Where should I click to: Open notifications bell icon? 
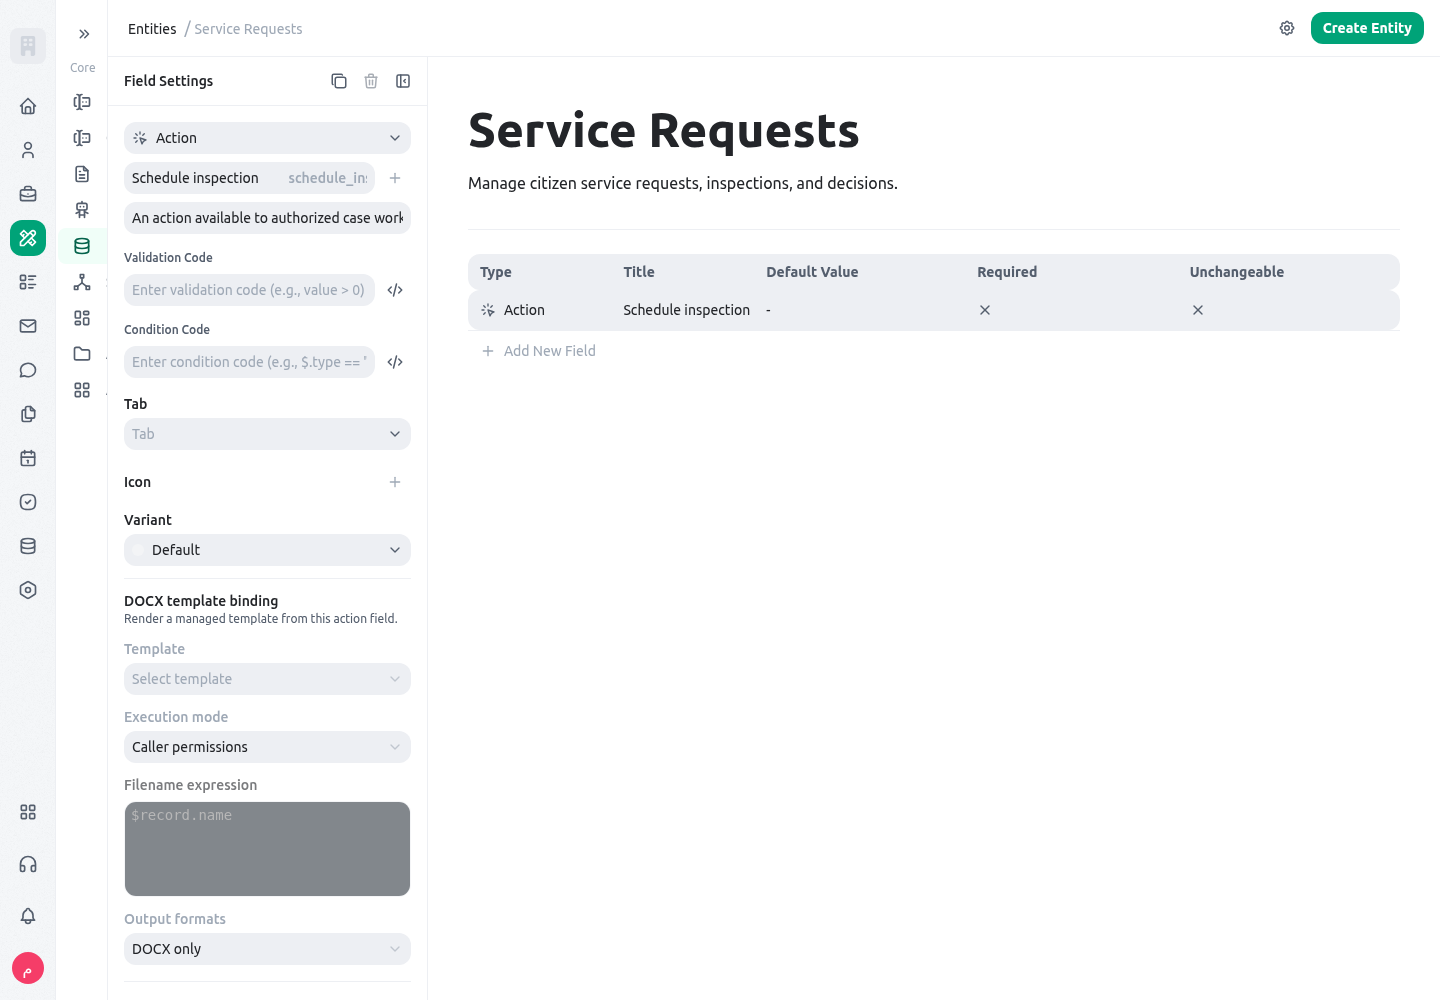(x=28, y=916)
